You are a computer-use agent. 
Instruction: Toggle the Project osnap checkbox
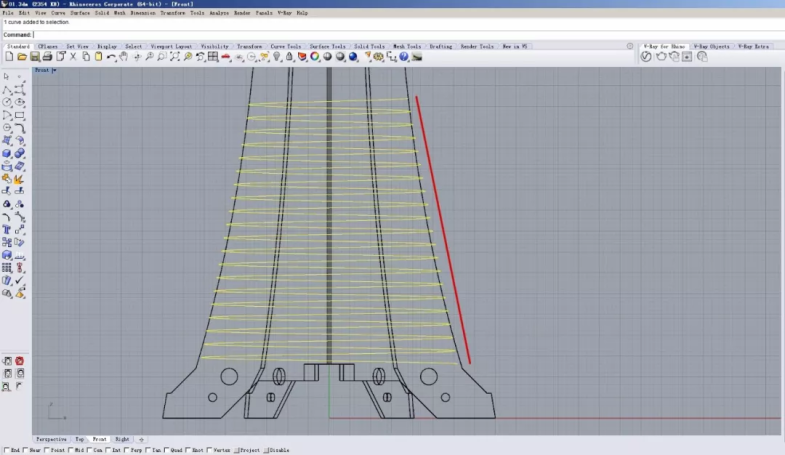[x=237, y=451]
